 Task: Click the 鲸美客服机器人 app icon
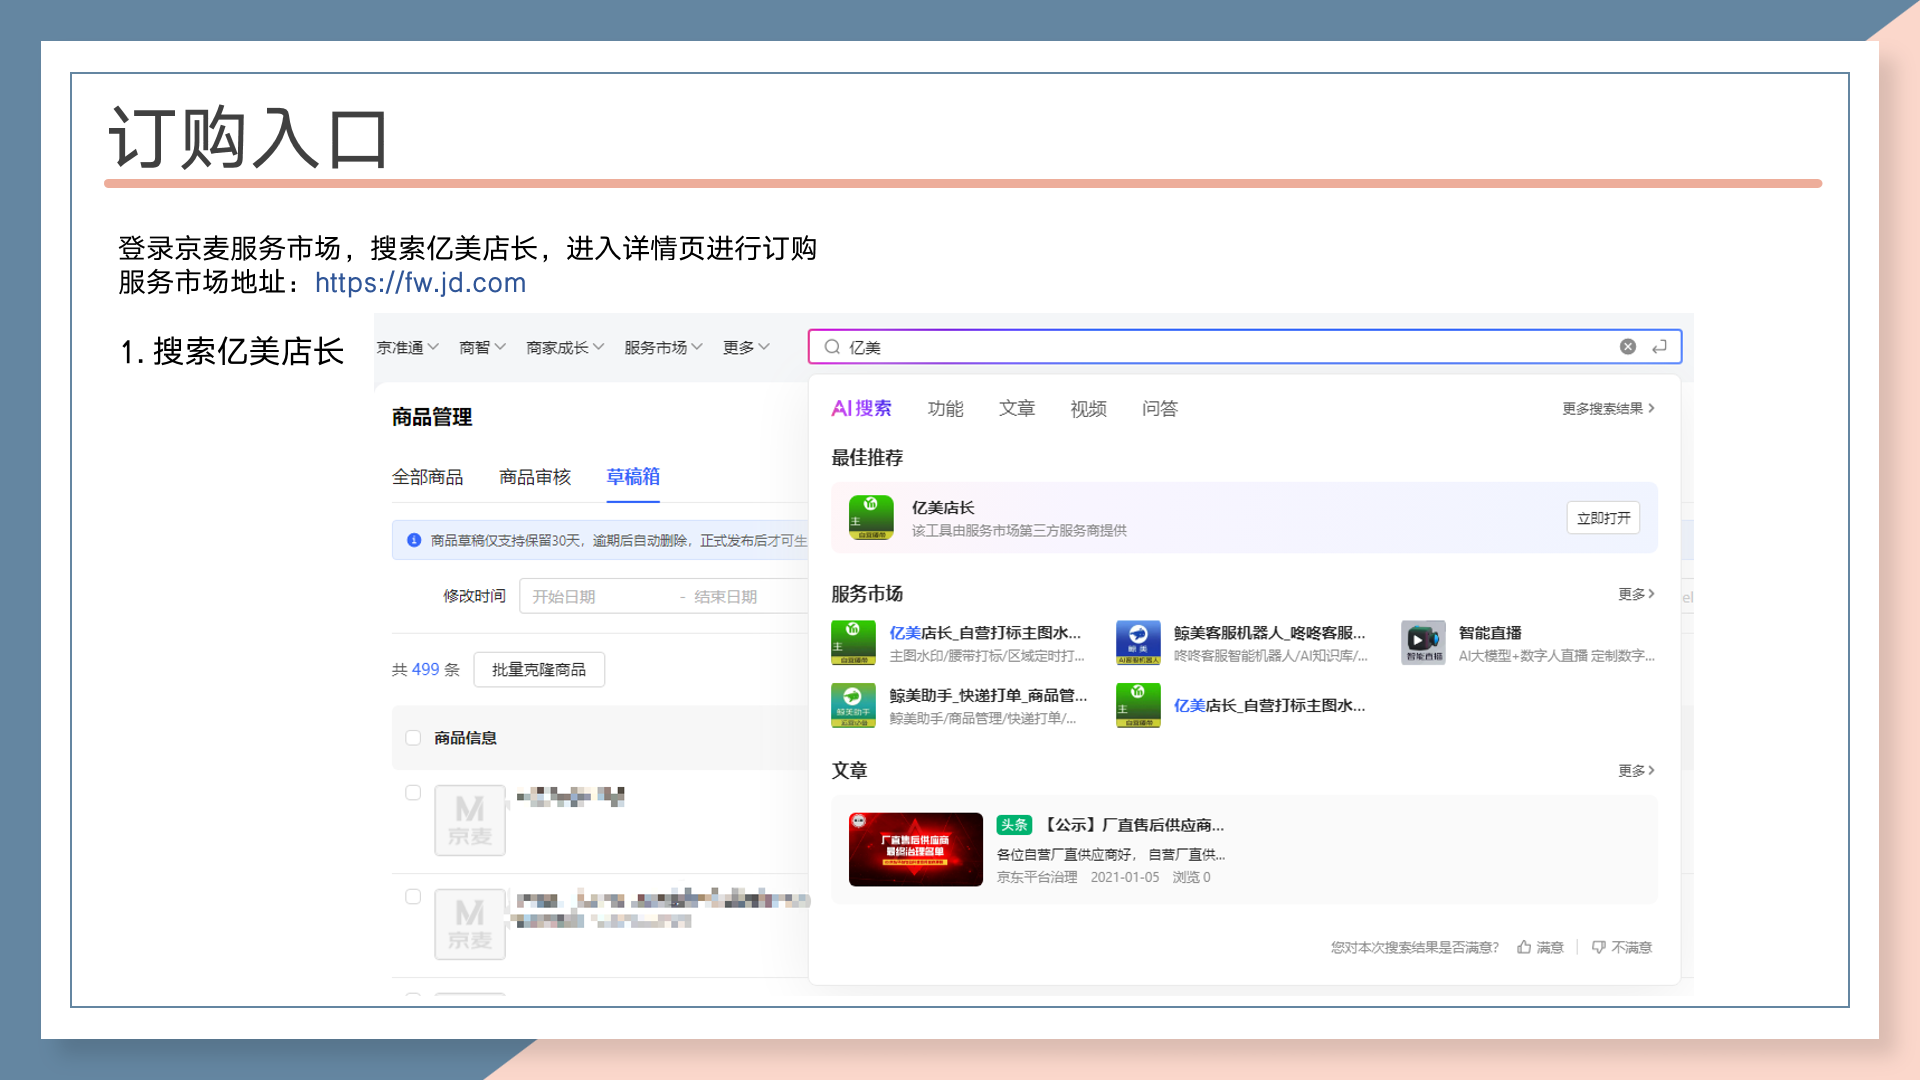pyautogui.click(x=1138, y=643)
